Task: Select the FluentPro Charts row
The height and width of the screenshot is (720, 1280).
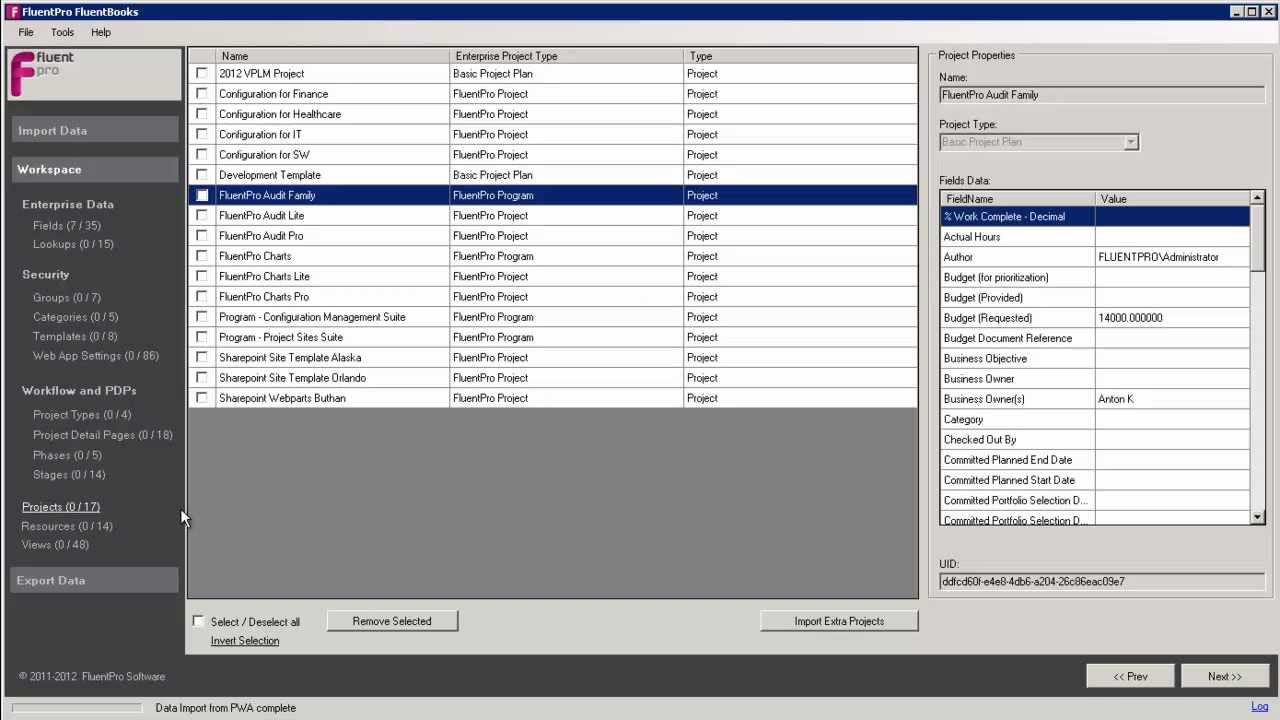Action: point(553,256)
